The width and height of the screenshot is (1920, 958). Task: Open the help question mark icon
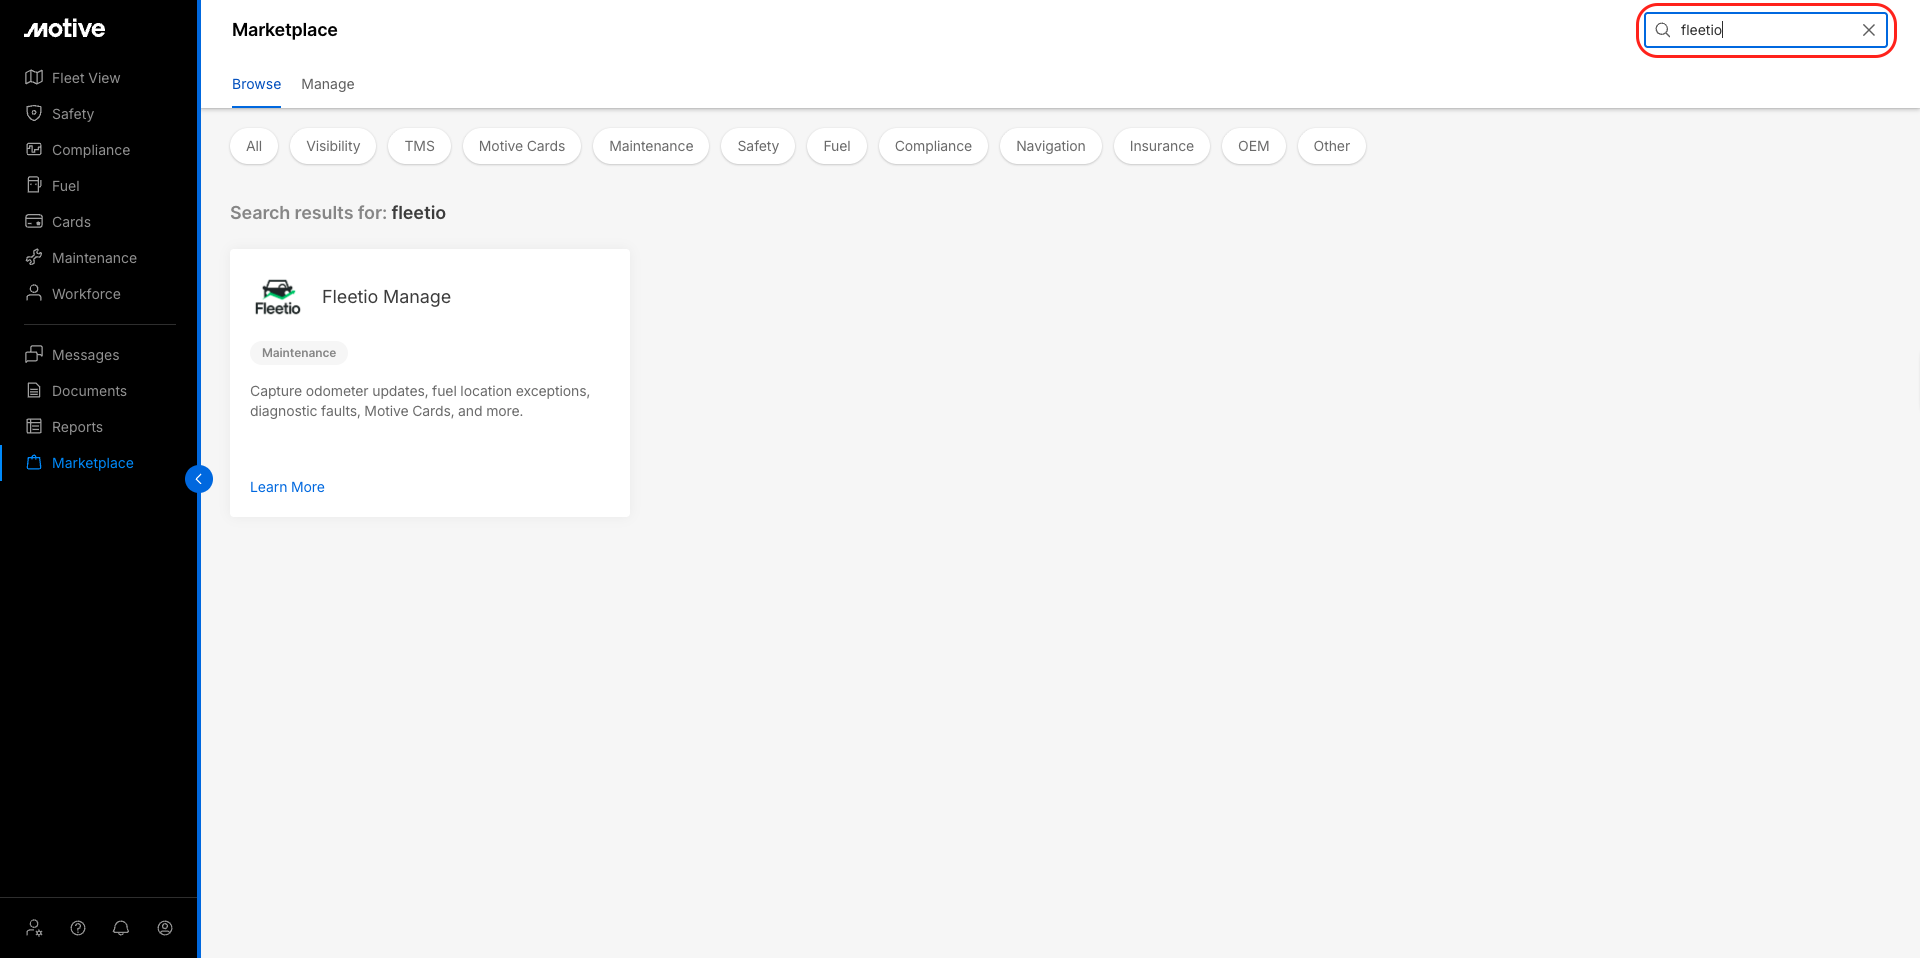tap(78, 928)
